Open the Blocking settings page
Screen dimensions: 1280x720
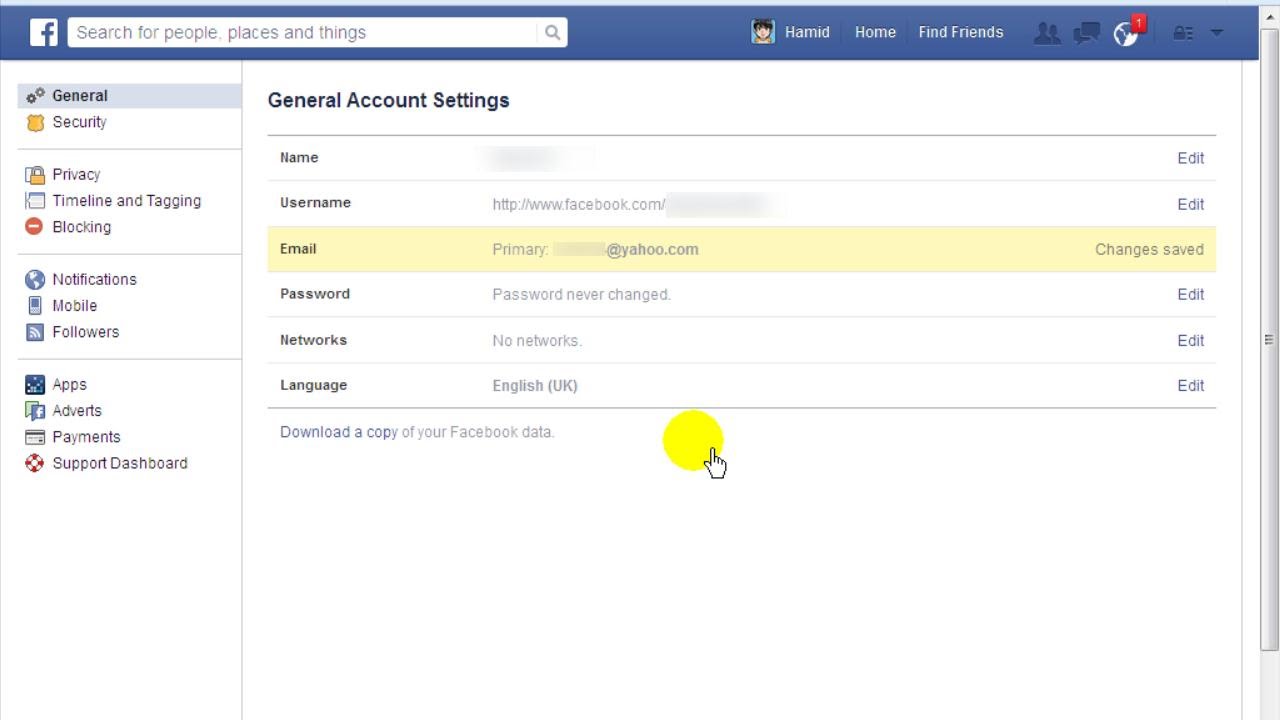[x=81, y=227]
